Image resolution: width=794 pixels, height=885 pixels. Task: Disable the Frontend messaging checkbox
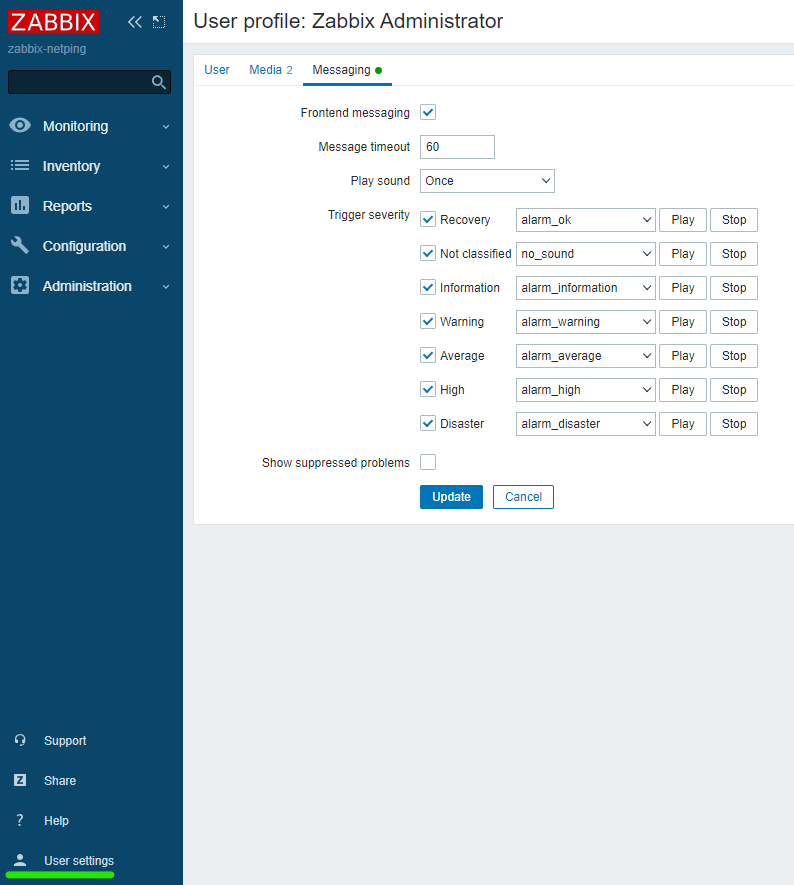(428, 113)
